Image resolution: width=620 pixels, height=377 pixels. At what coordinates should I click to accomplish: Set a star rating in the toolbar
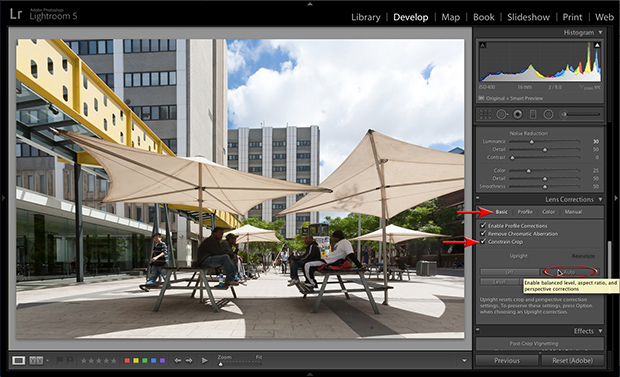pyautogui.click(x=98, y=360)
